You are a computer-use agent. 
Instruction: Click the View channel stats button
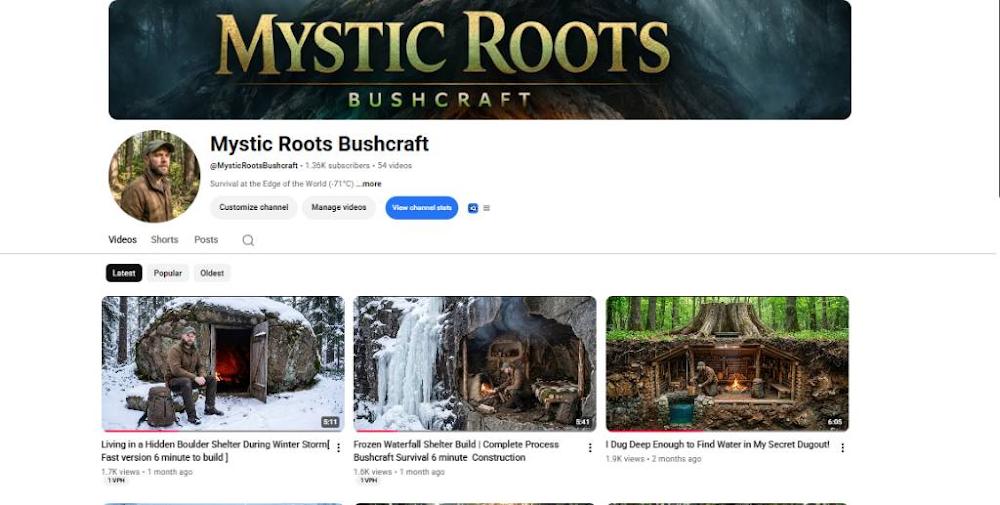pyautogui.click(x=422, y=208)
